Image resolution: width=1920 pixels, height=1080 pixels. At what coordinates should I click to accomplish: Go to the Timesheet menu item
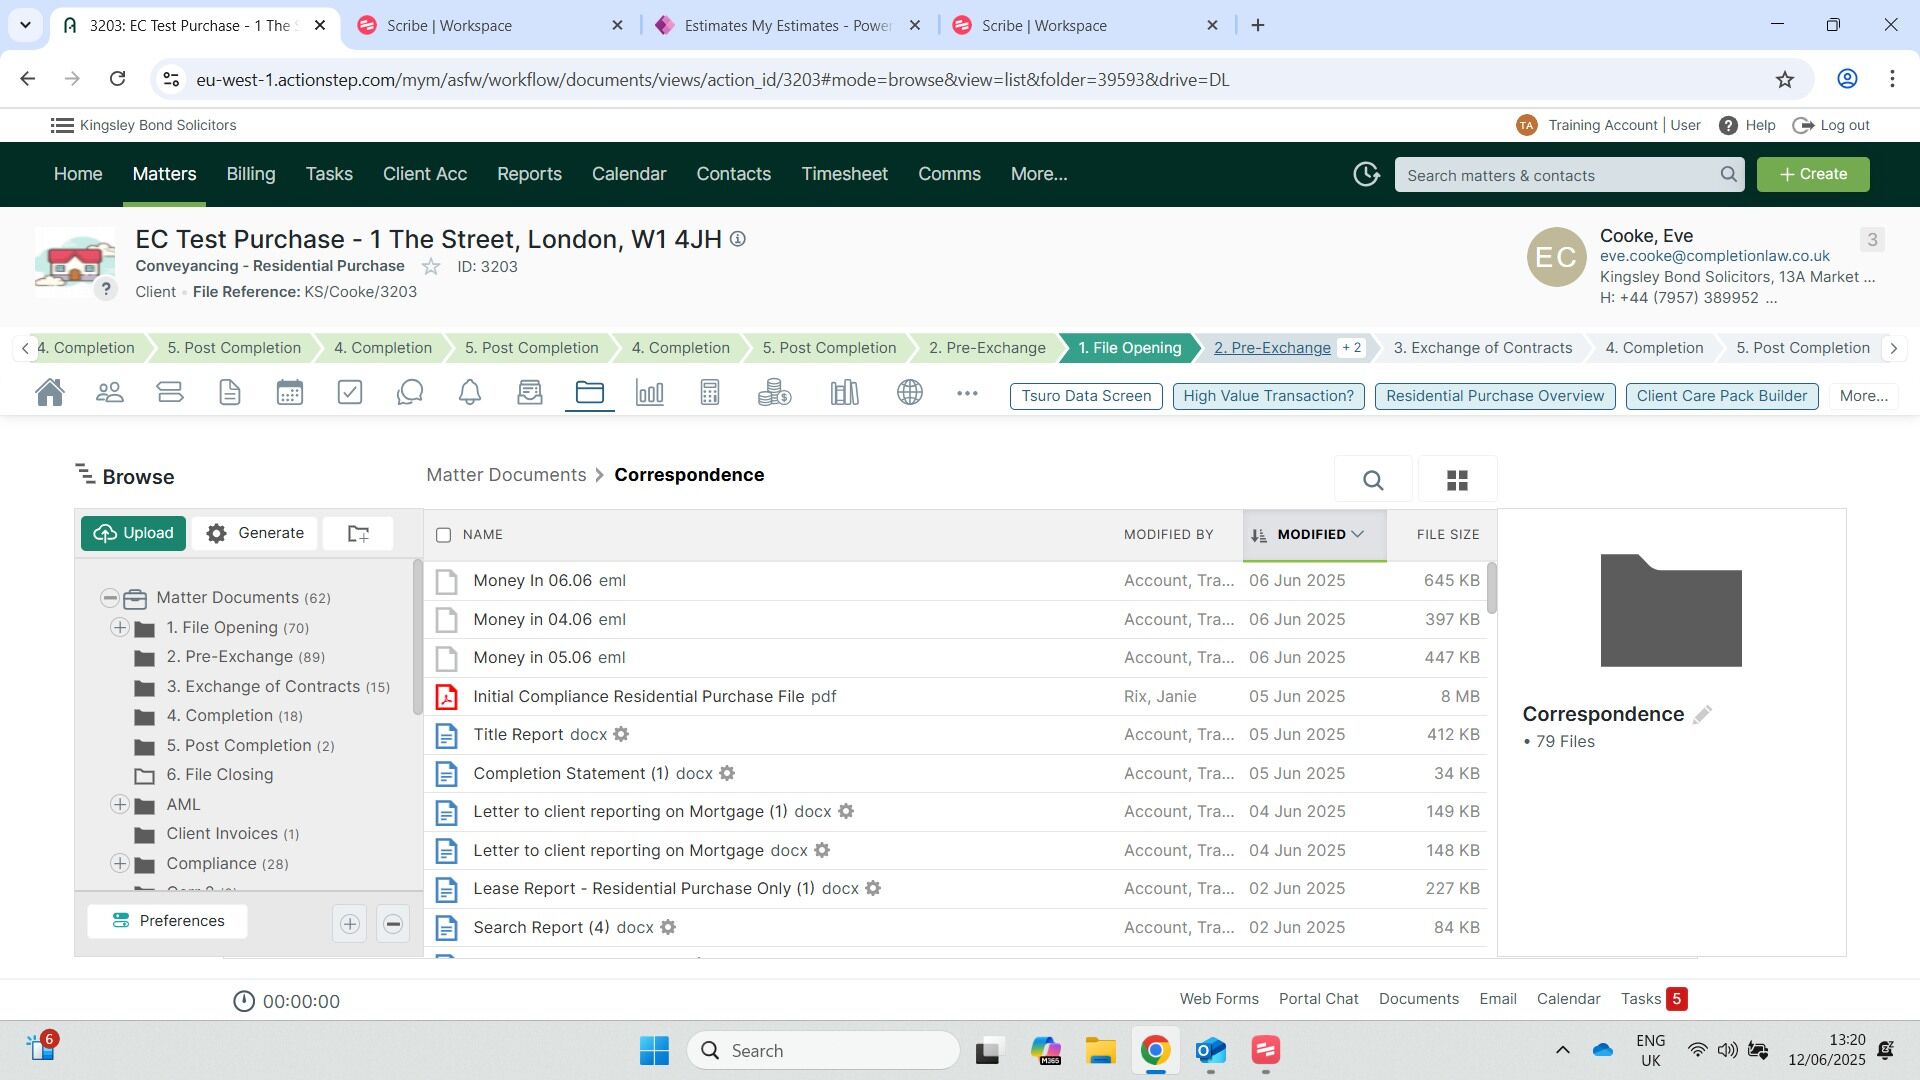coord(844,174)
